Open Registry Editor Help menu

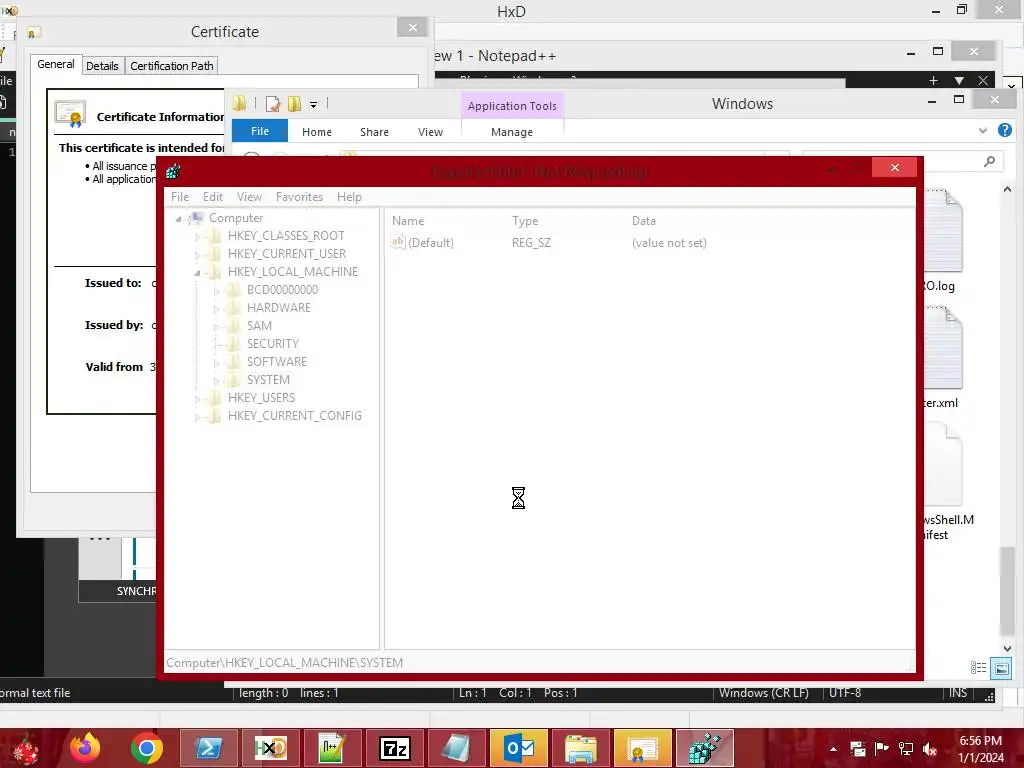tap(349, 197)
